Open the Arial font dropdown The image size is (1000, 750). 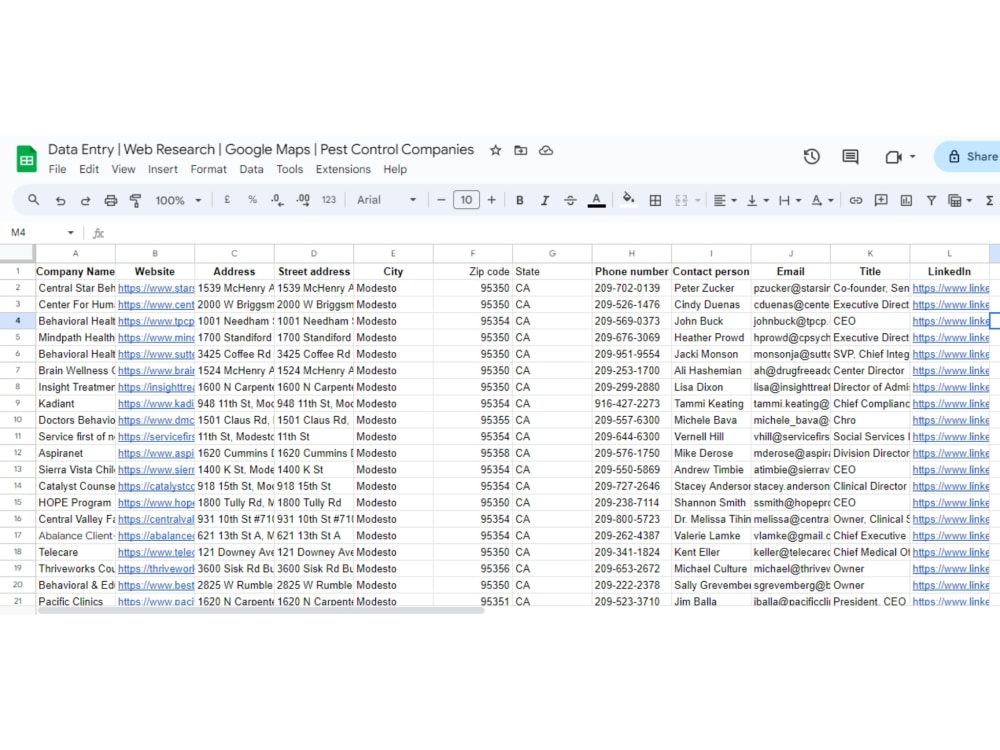tap(386, 200)
